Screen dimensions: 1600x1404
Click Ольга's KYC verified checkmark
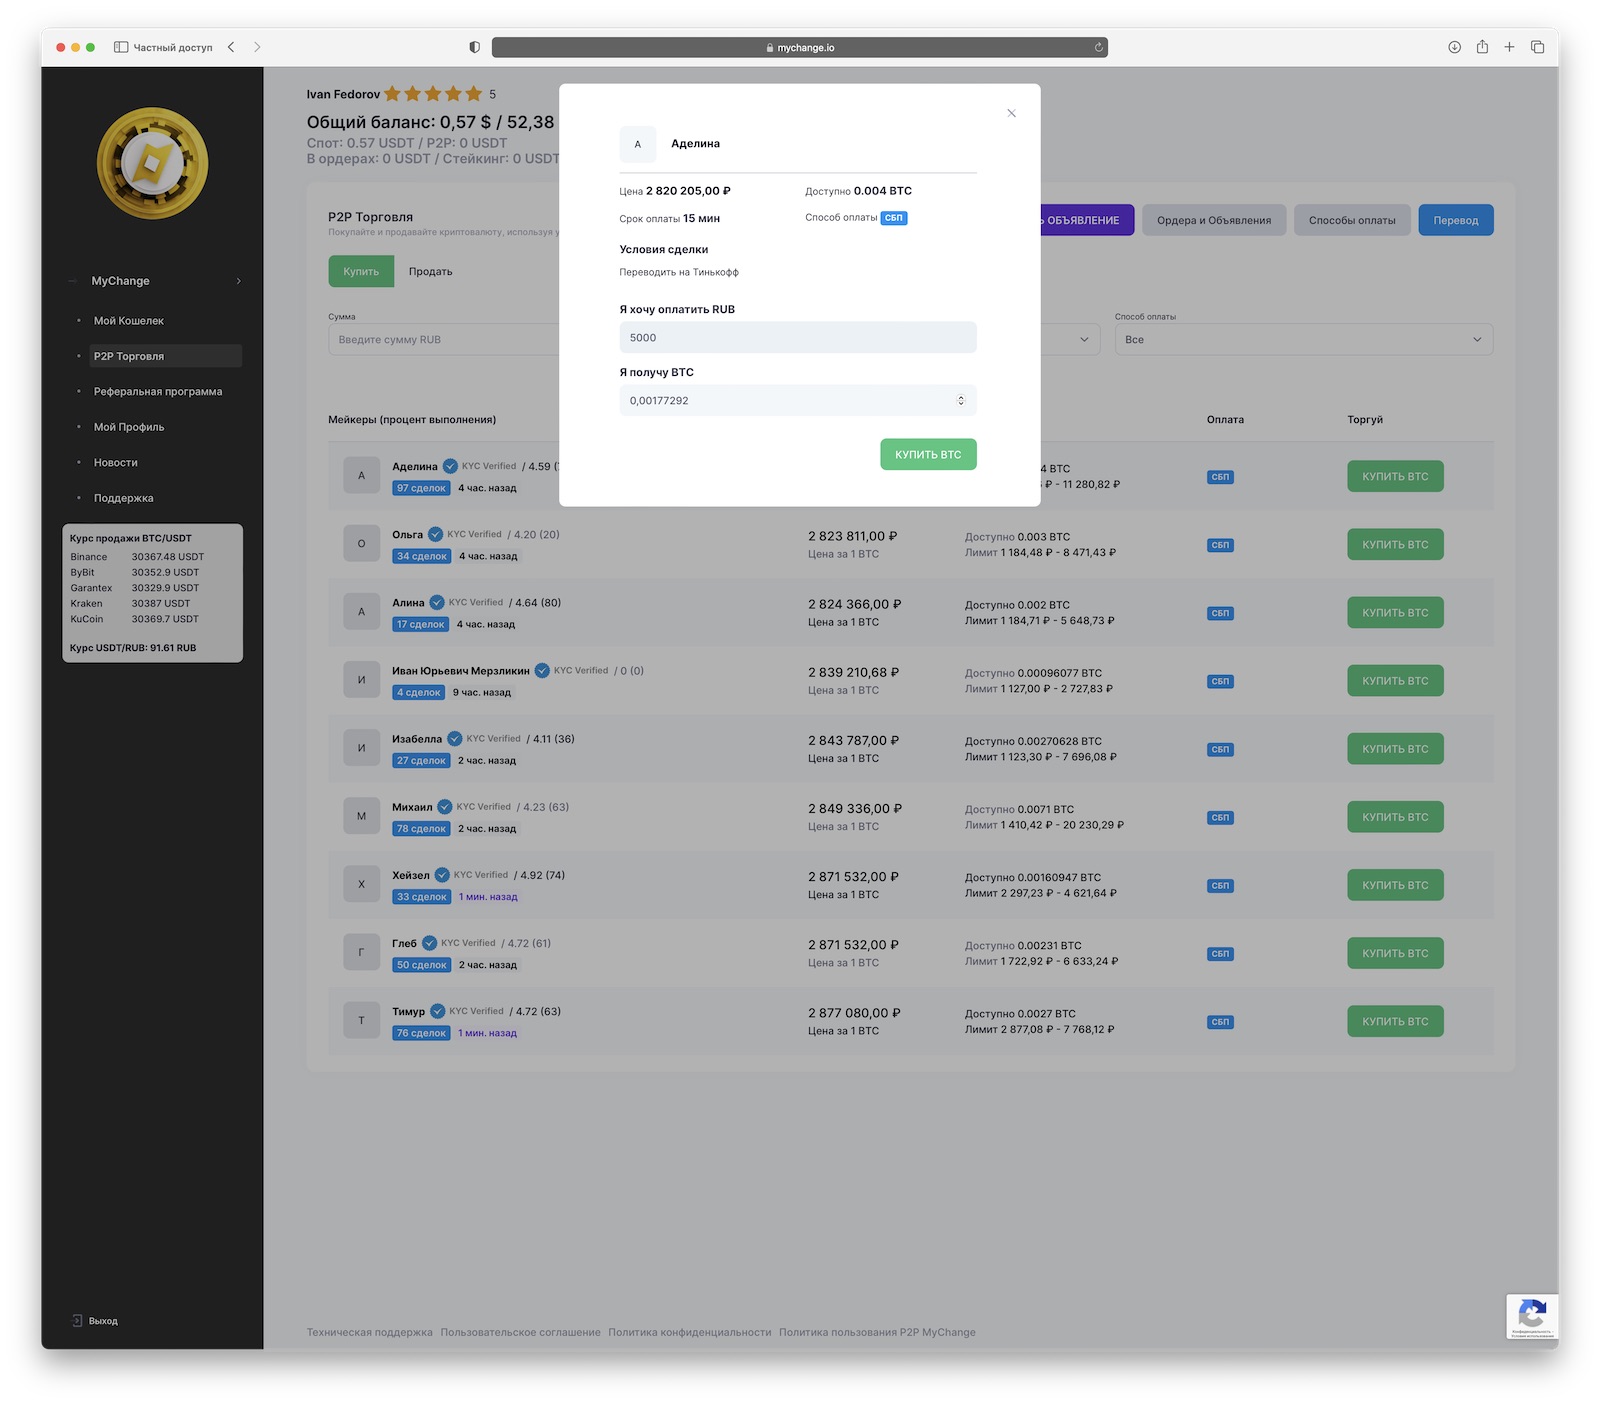pos(435,534)
